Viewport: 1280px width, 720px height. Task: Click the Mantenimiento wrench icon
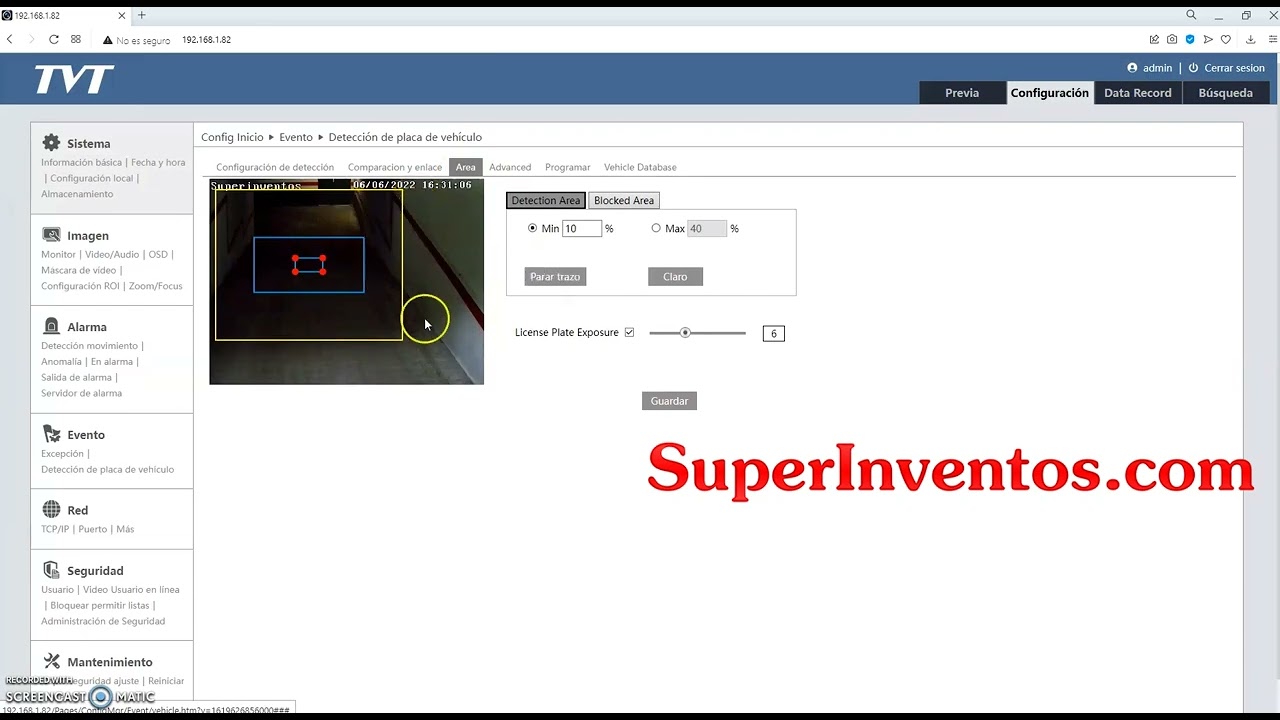51,661
